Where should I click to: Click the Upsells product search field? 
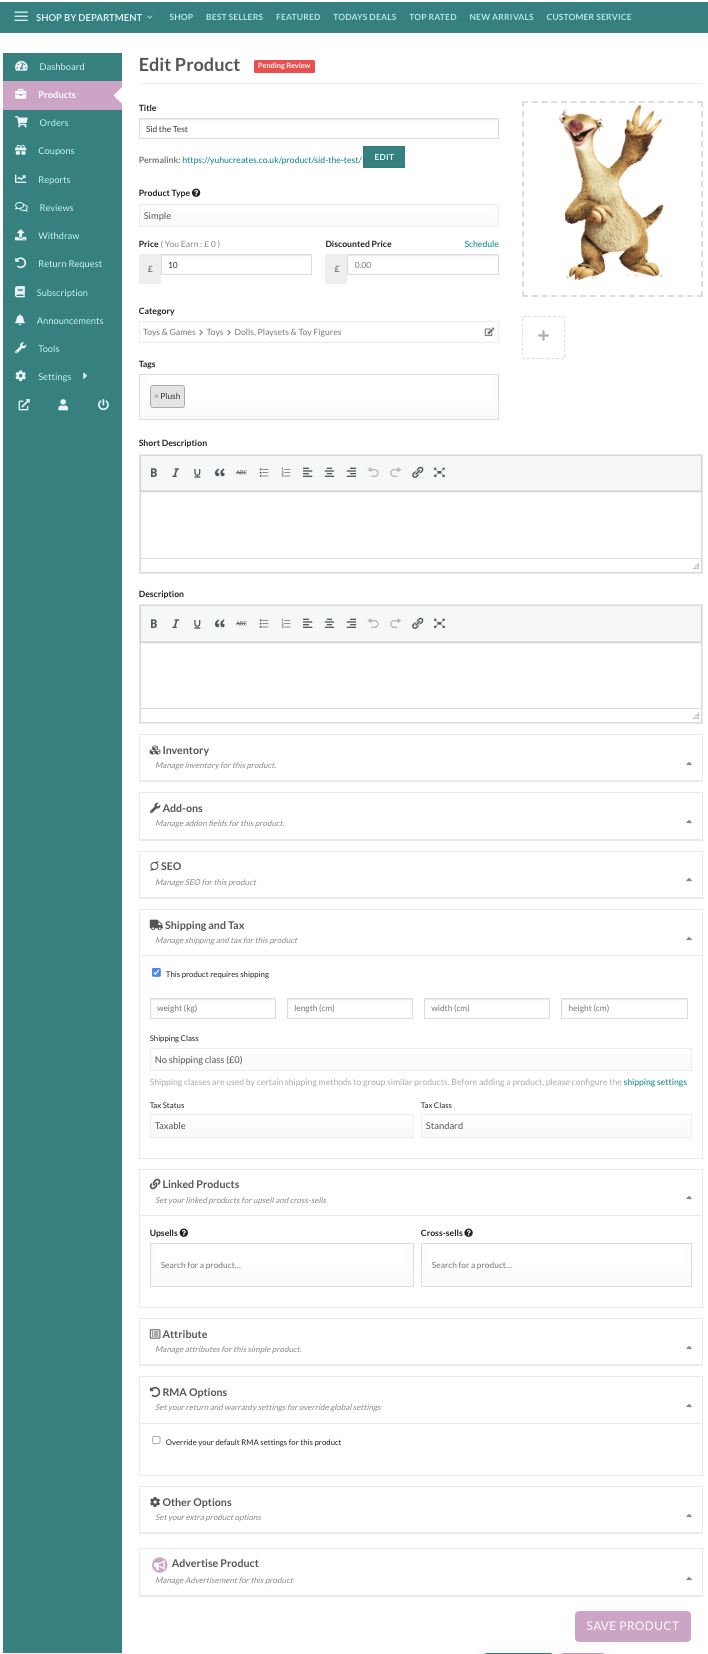point(281,1265)
